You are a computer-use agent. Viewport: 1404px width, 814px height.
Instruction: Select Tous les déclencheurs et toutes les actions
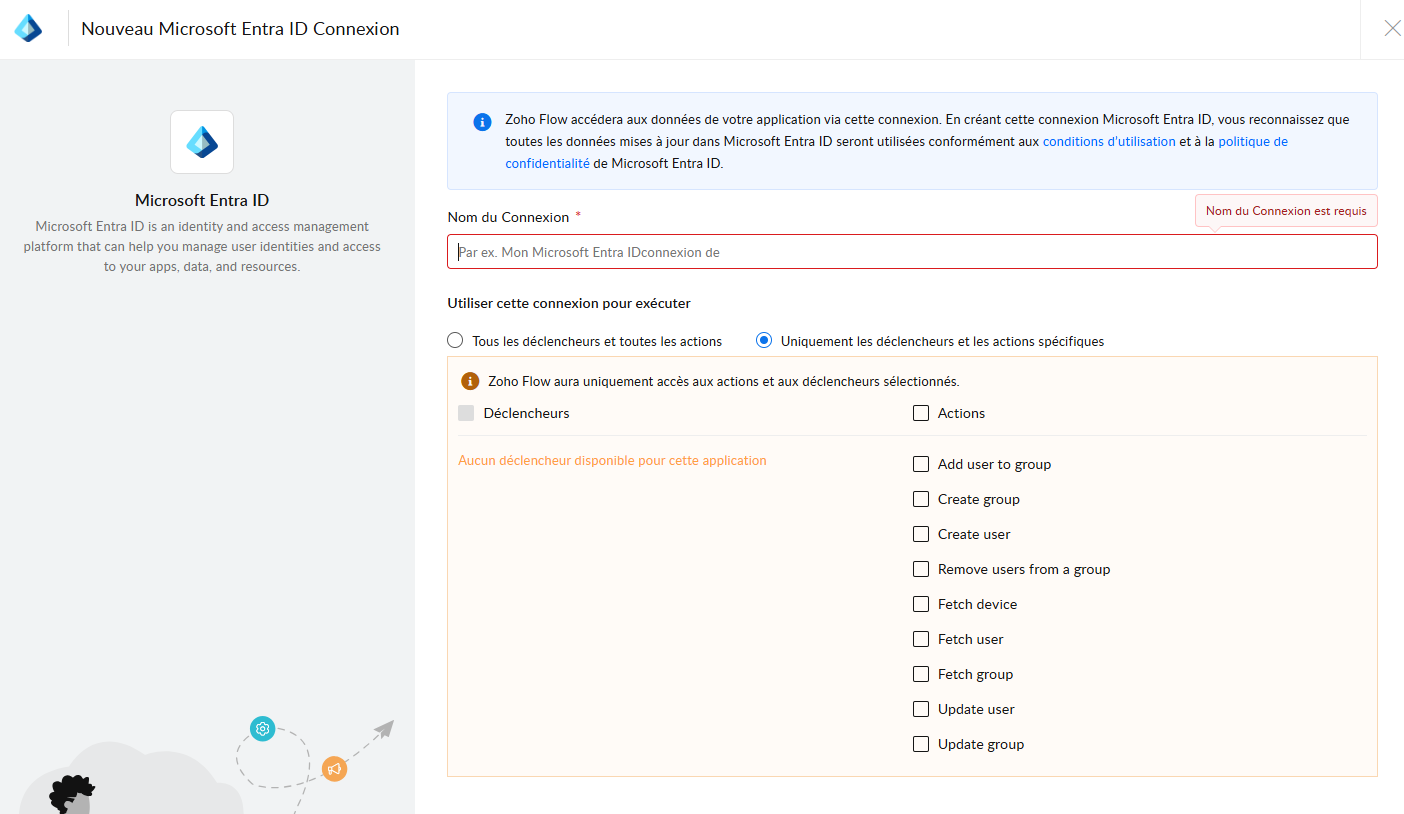pos(455,341)
